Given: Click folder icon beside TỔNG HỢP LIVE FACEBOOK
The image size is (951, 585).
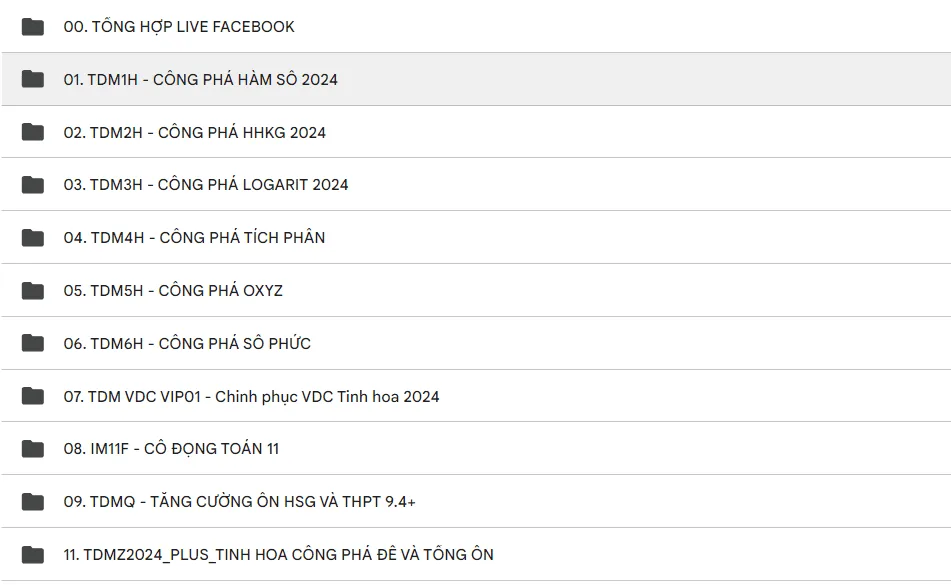Looking at the screenshot, I should point(33,27).
